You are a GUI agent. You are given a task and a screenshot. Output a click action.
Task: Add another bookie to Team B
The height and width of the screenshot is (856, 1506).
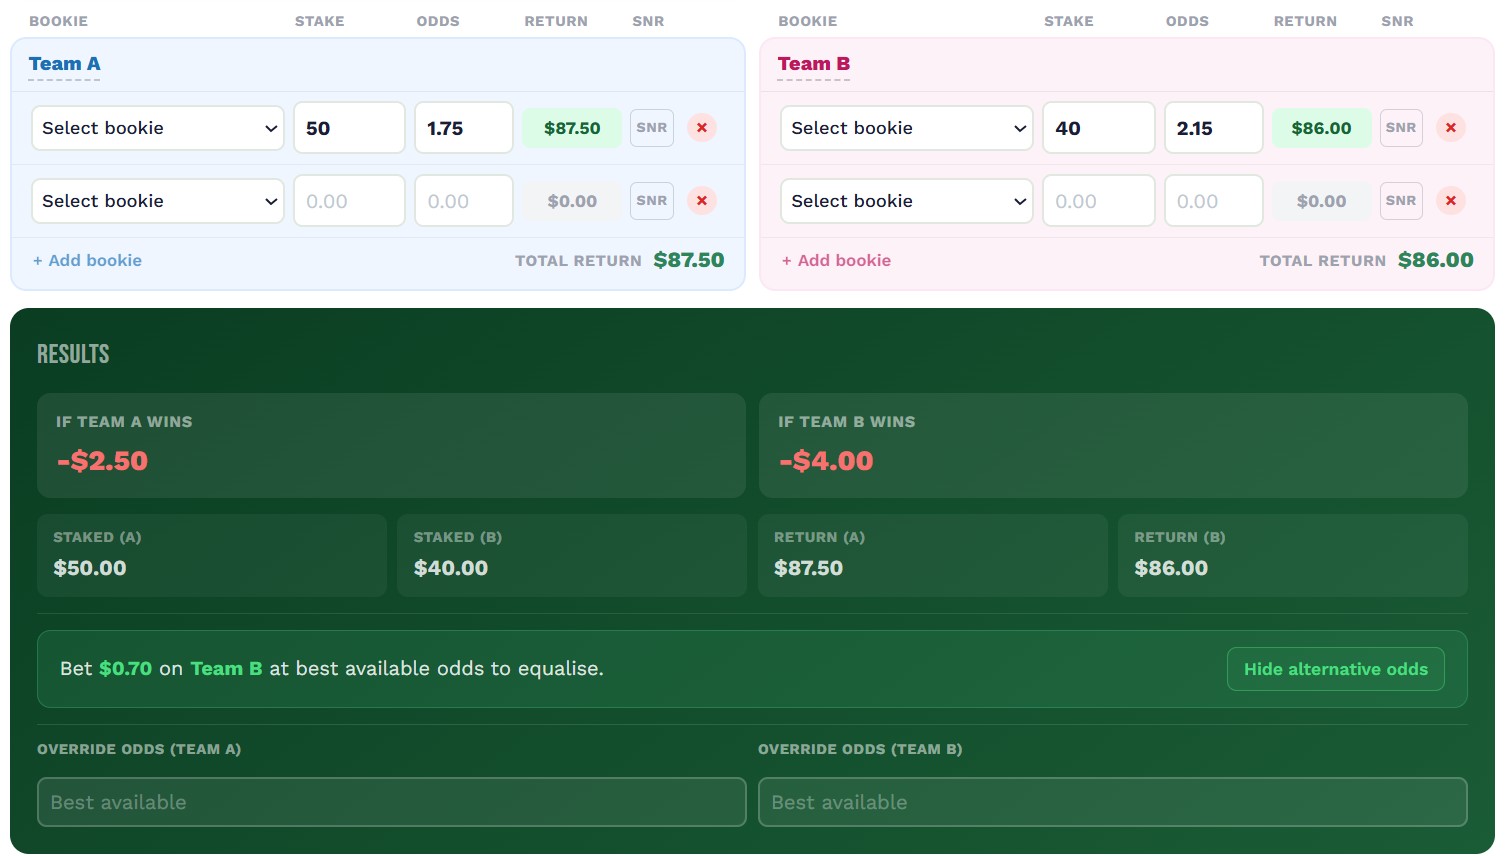pos(836,260)
